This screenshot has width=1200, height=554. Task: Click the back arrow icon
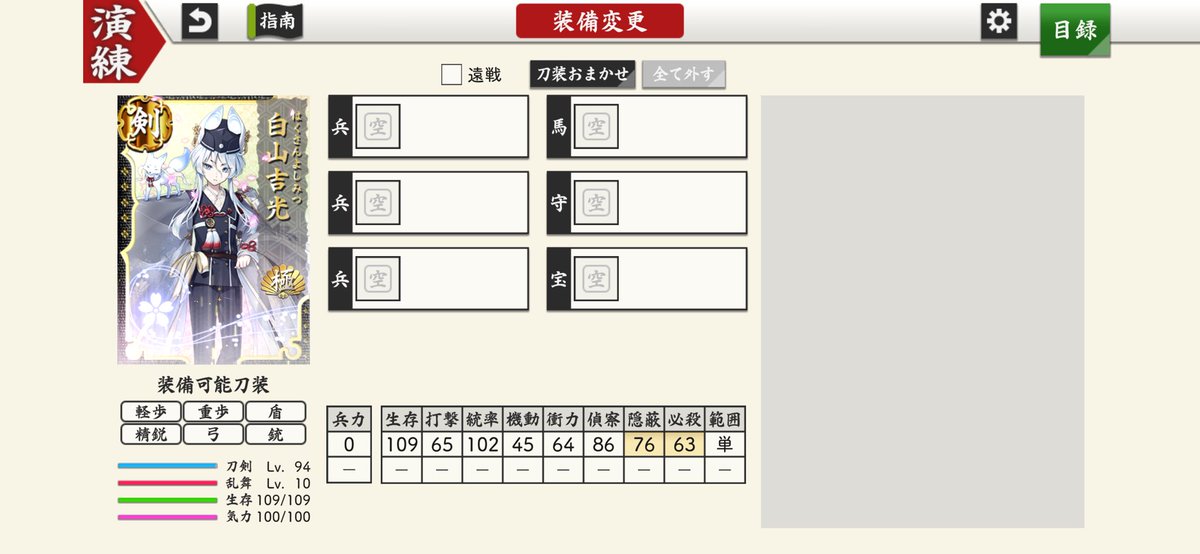pos(199,22)
